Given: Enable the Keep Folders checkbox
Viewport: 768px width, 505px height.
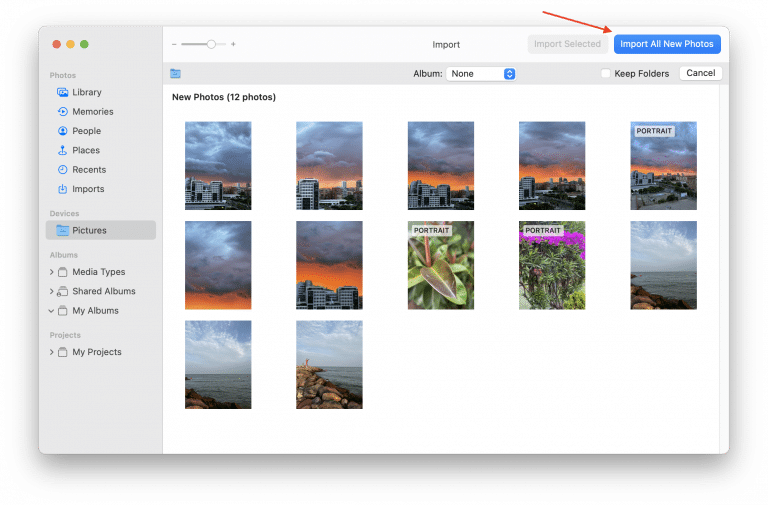Looking at the screenshot, I should 606,73.
